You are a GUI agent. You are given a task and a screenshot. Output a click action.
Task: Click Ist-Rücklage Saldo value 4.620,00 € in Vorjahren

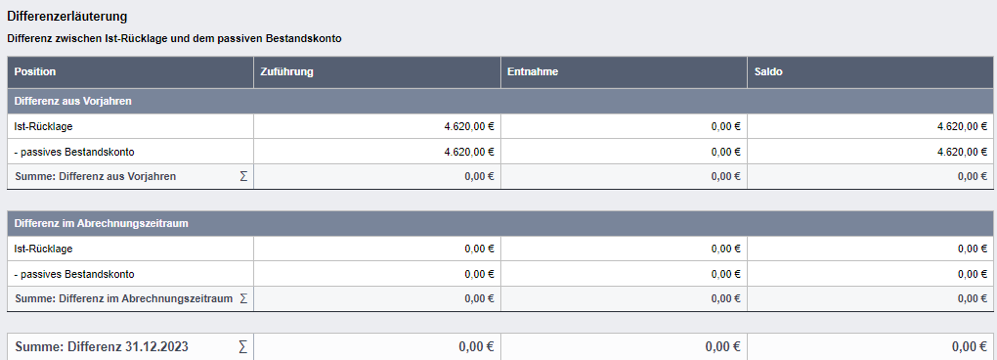pos(962,126)
